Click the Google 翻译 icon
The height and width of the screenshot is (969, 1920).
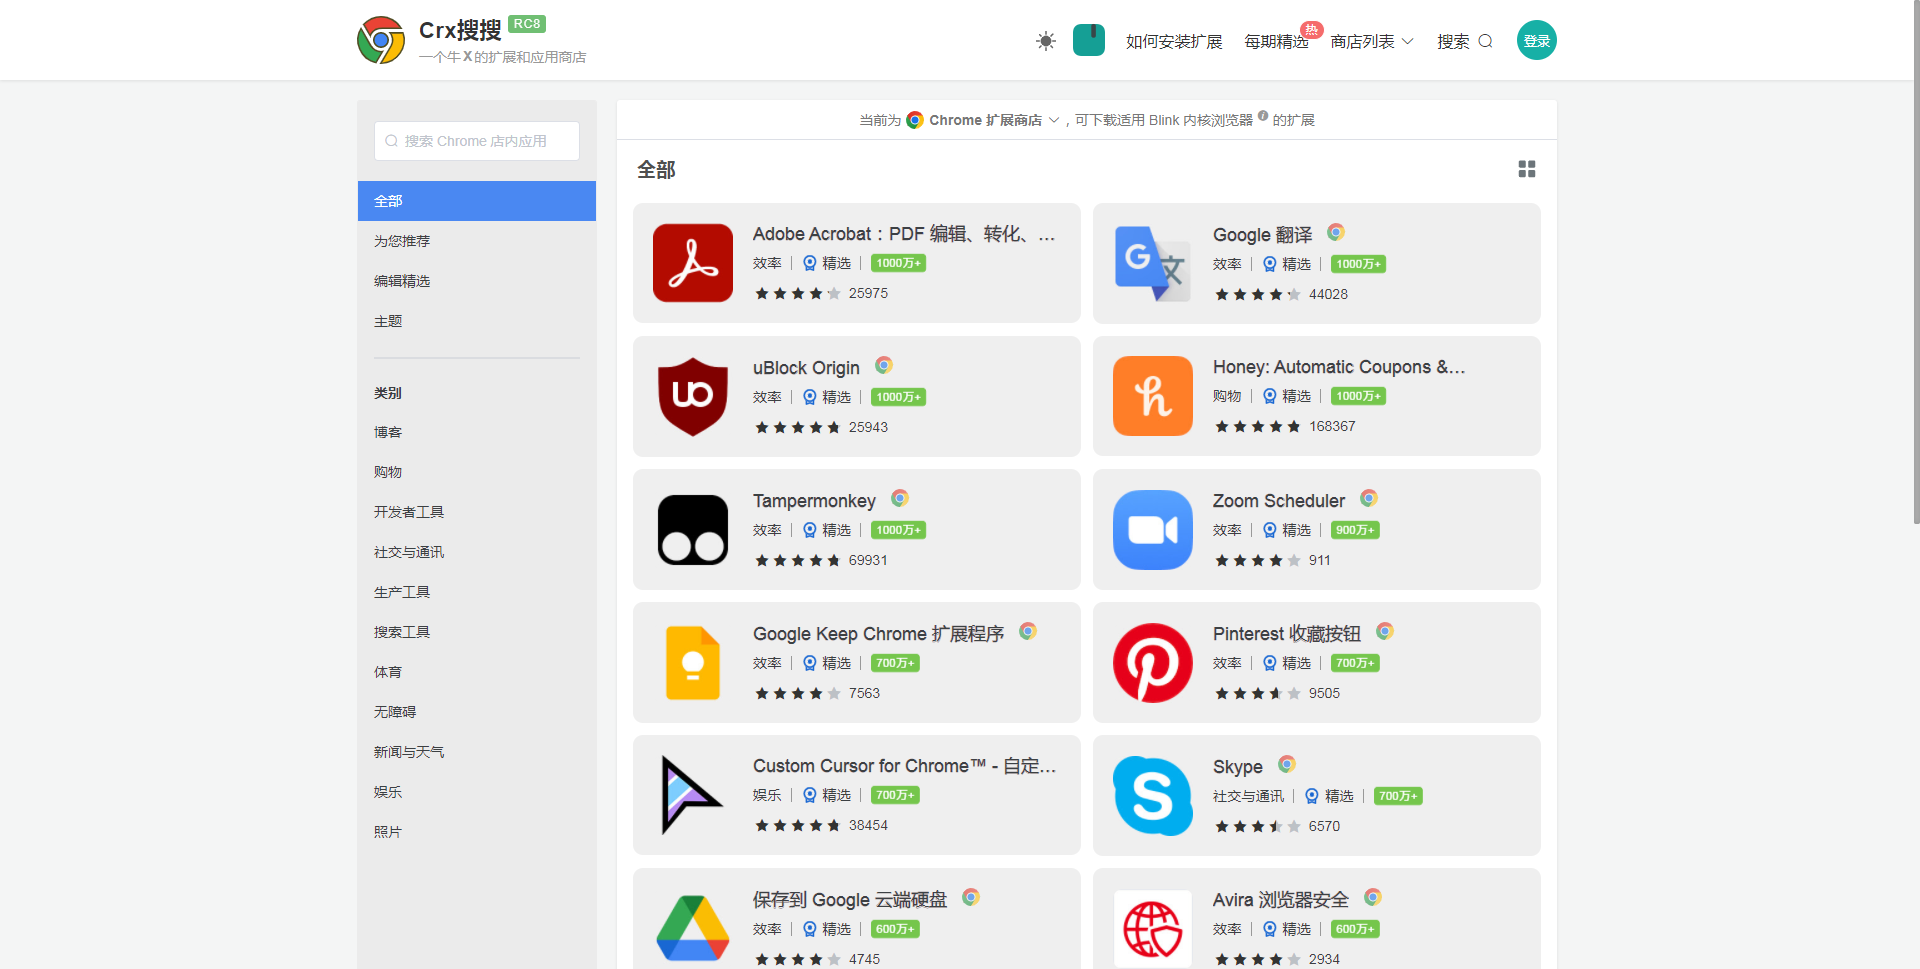[x=1153, y=264]
